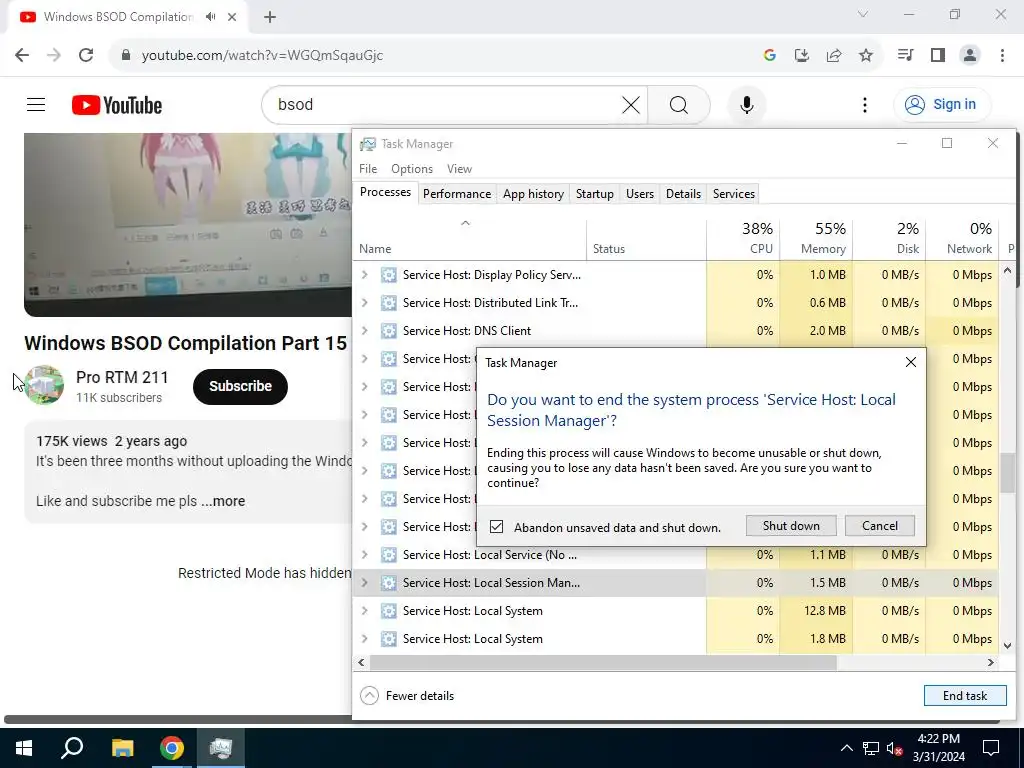Screen dimensions: 1024x768
Task: Open the YouTube hamburger guide menu
Action: [x=36, y=104]
